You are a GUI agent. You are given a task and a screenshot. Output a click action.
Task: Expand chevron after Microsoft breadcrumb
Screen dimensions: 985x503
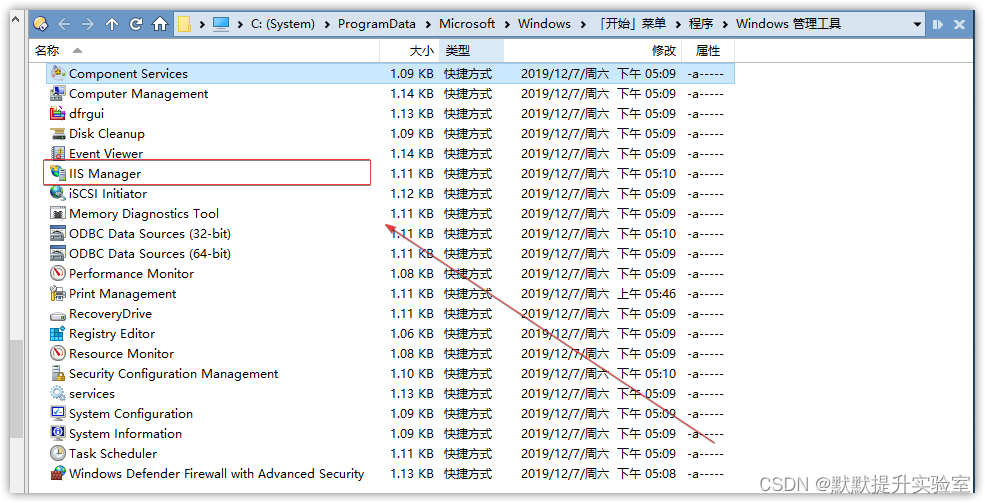coord(507,24)
